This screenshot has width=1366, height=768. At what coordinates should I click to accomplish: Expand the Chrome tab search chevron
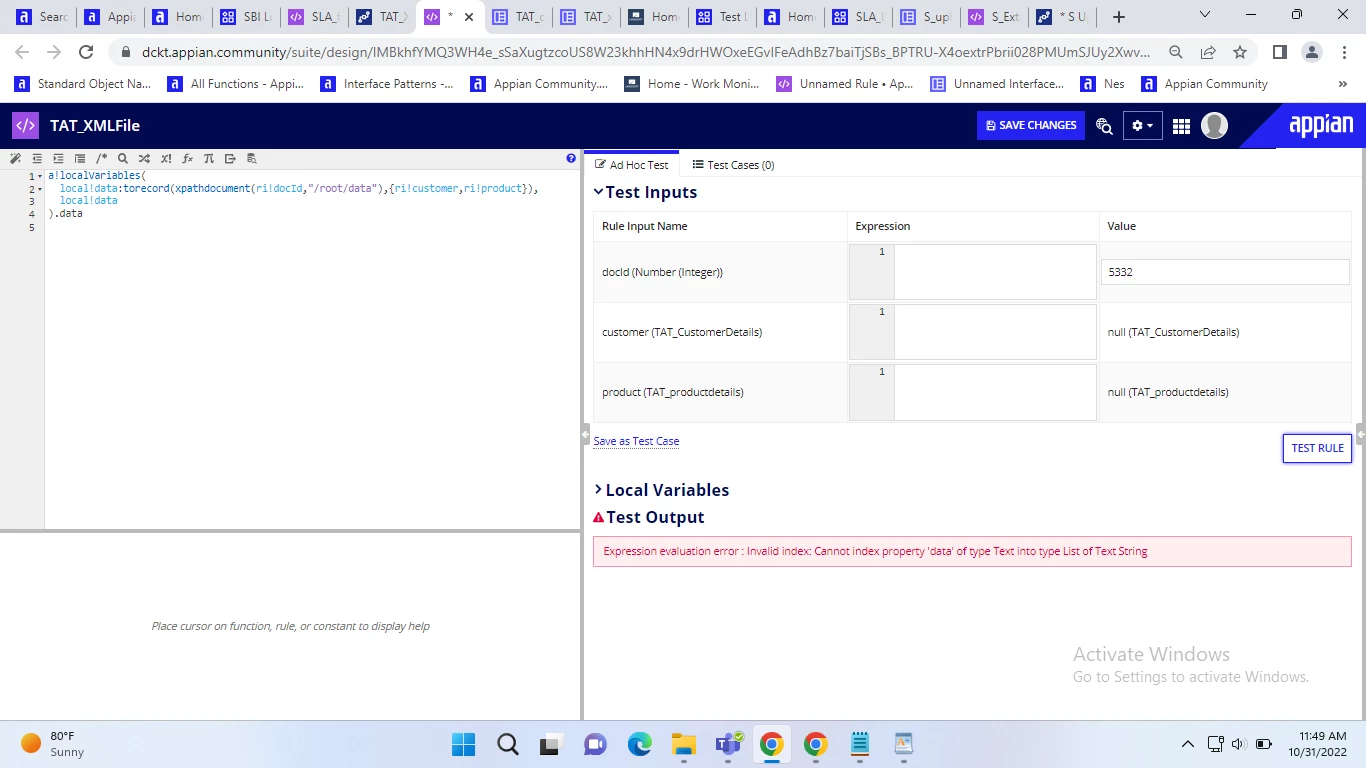pos(1204,15)
